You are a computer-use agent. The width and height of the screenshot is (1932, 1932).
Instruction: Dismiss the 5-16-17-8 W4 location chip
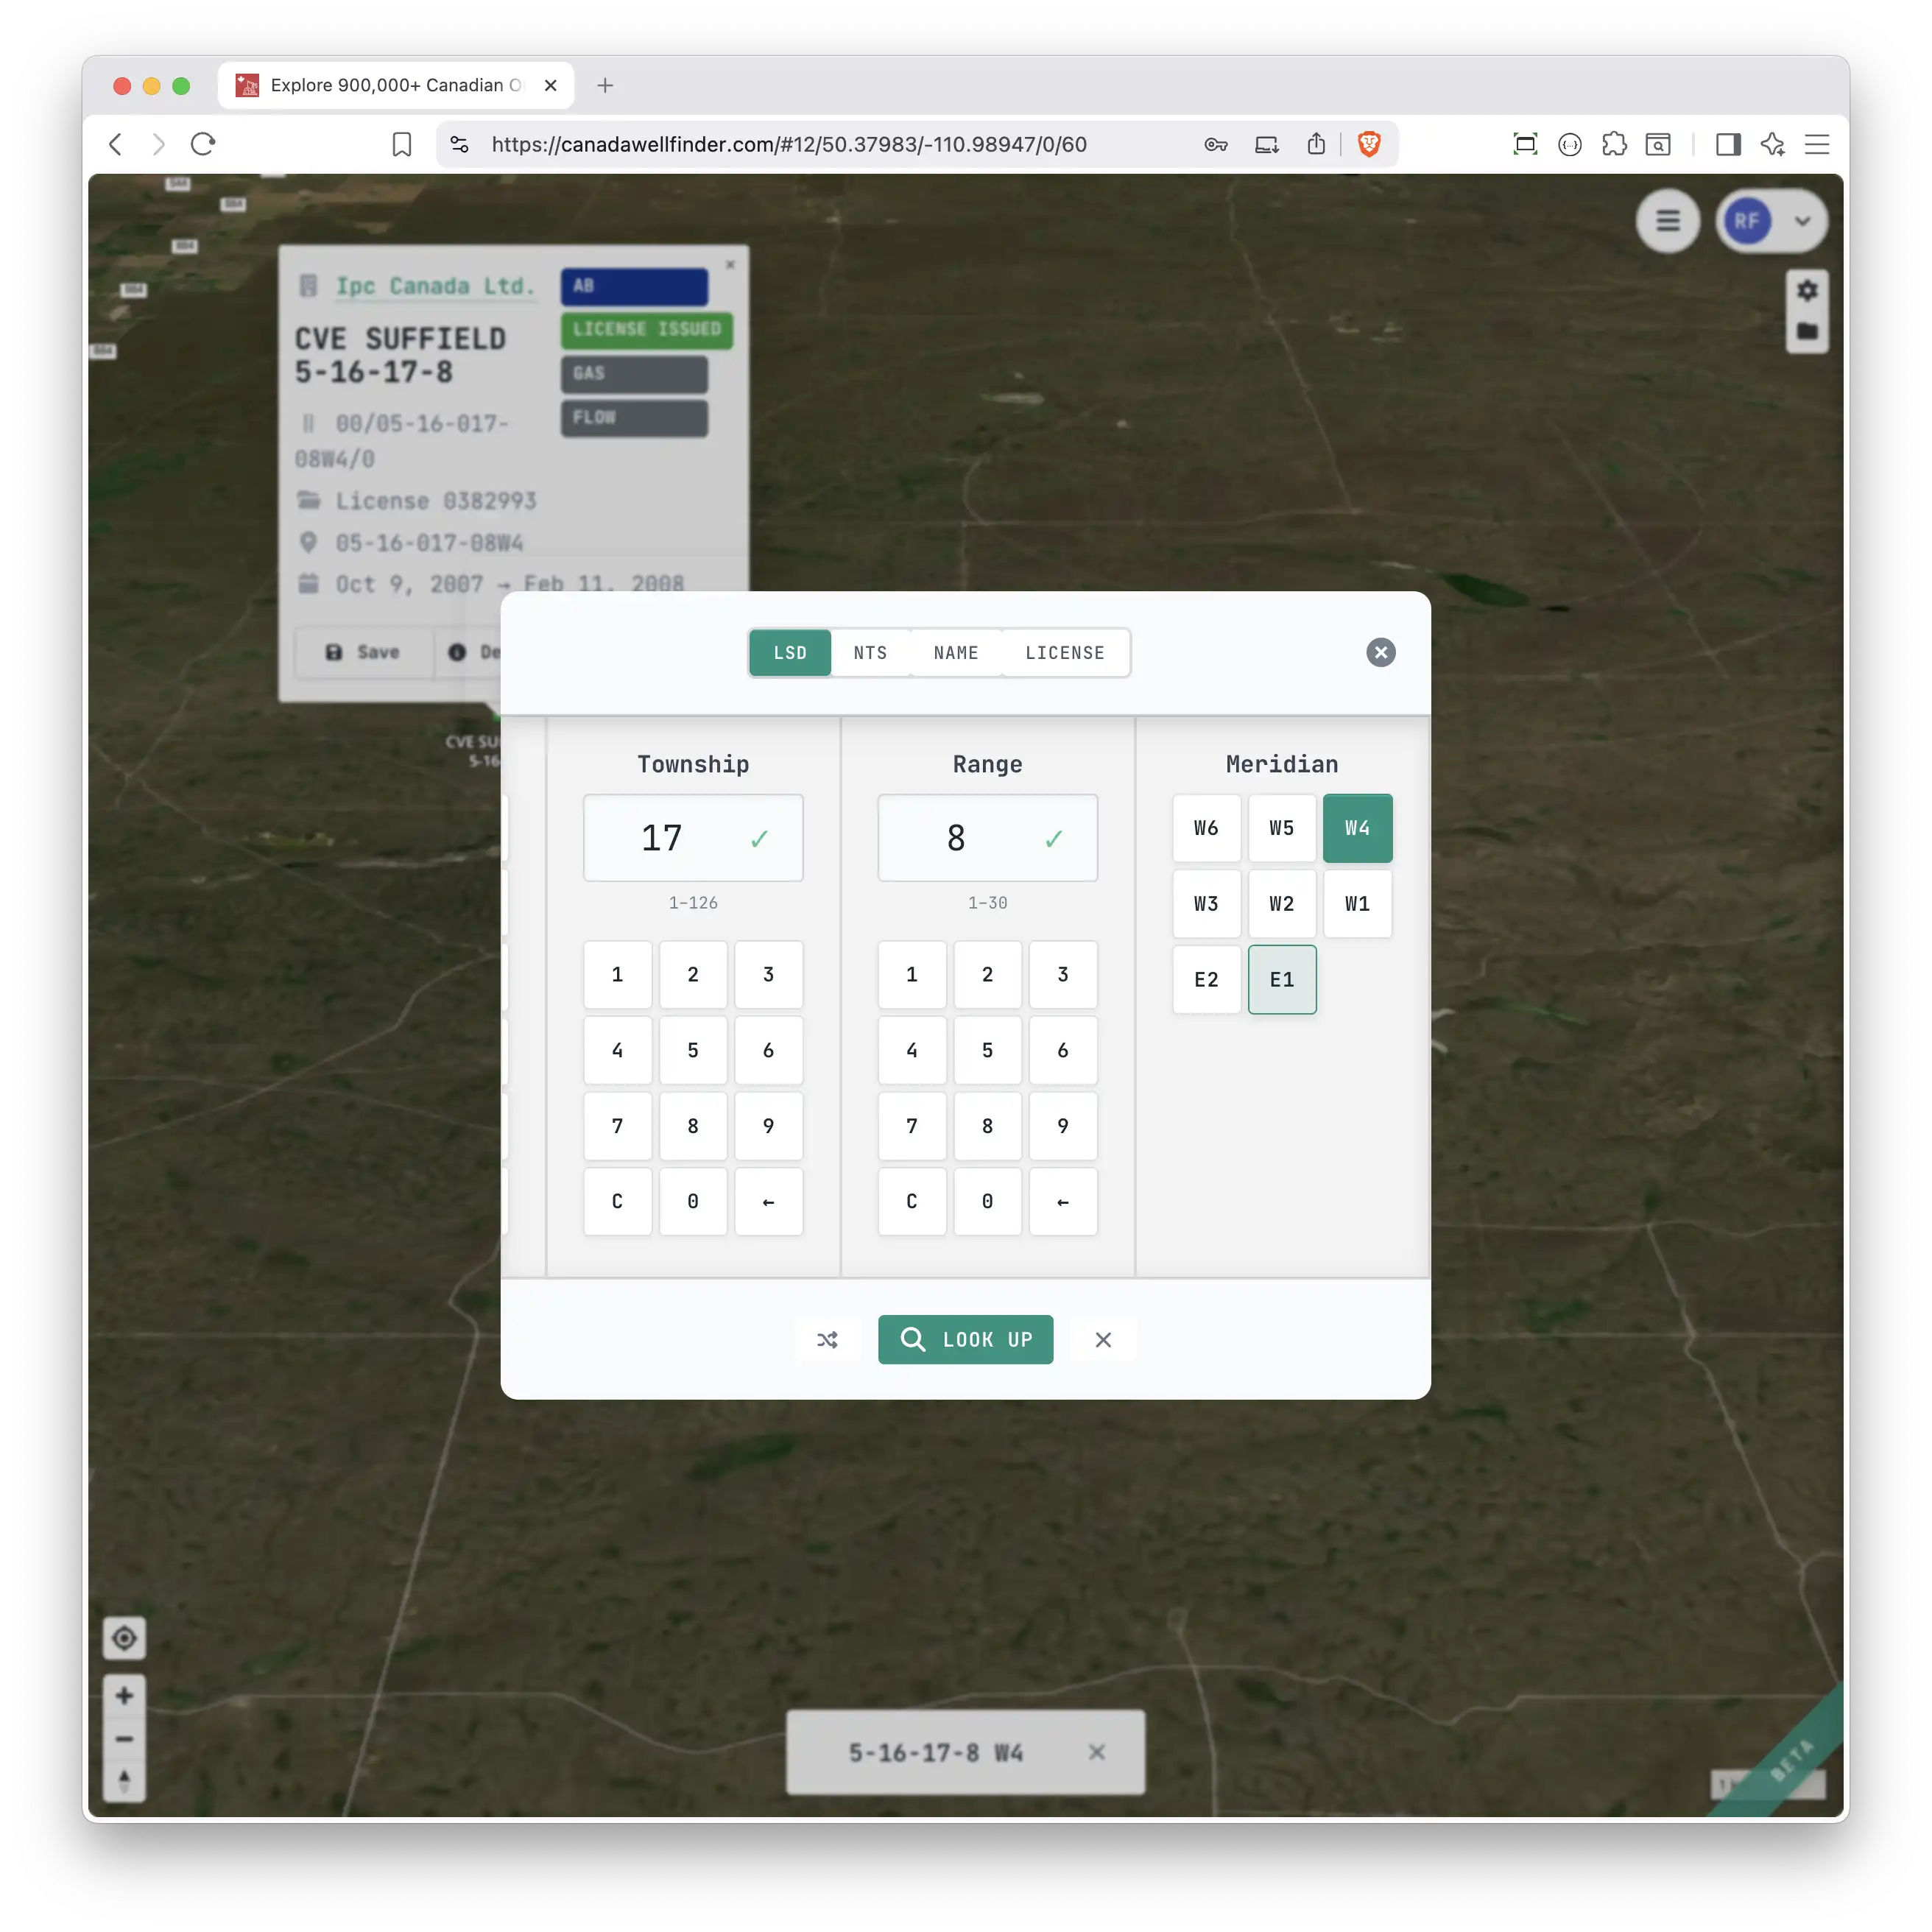click(x=1096, y=1752)
